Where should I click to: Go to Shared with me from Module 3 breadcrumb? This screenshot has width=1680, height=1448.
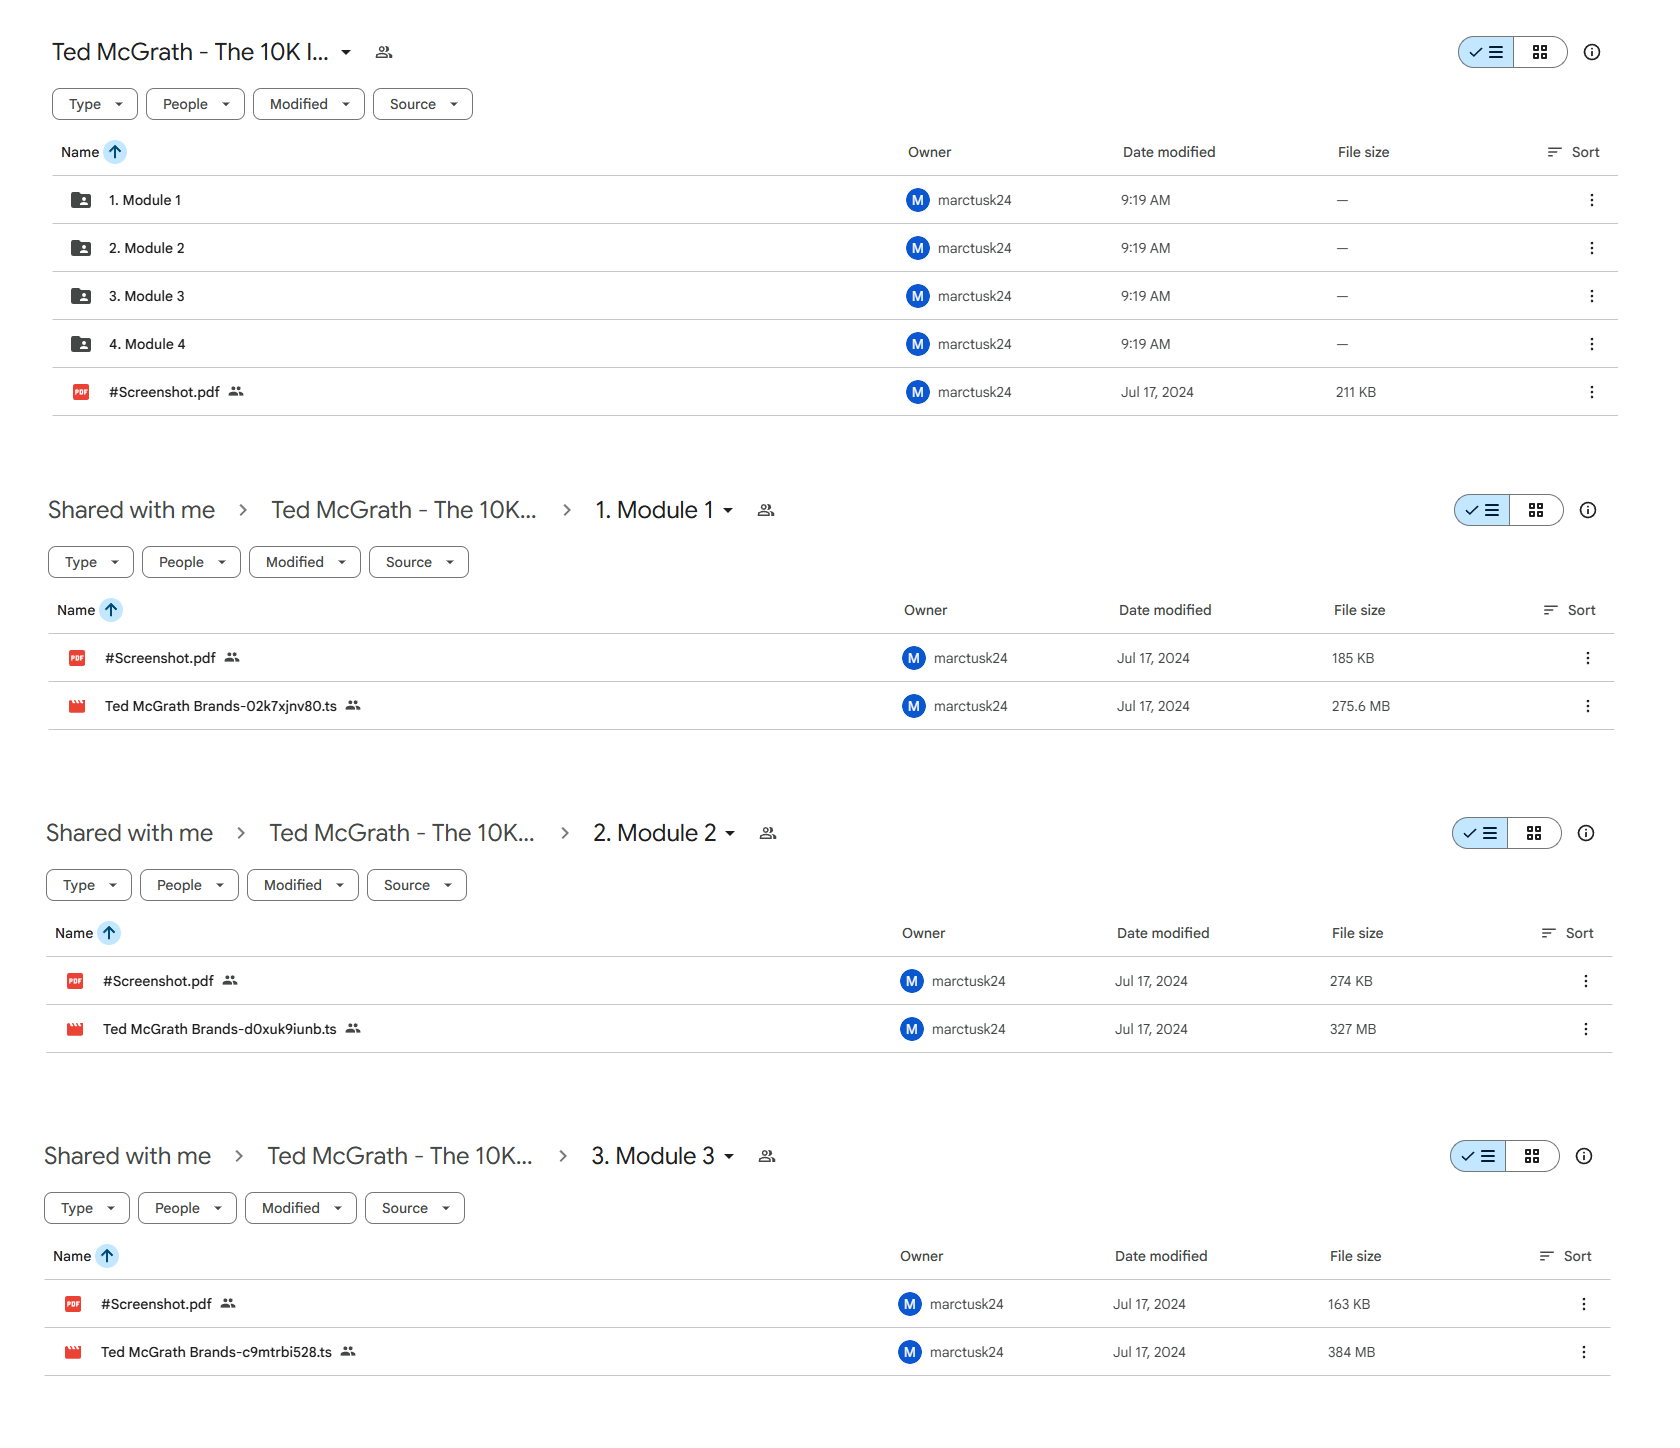tap(127, 1156)
